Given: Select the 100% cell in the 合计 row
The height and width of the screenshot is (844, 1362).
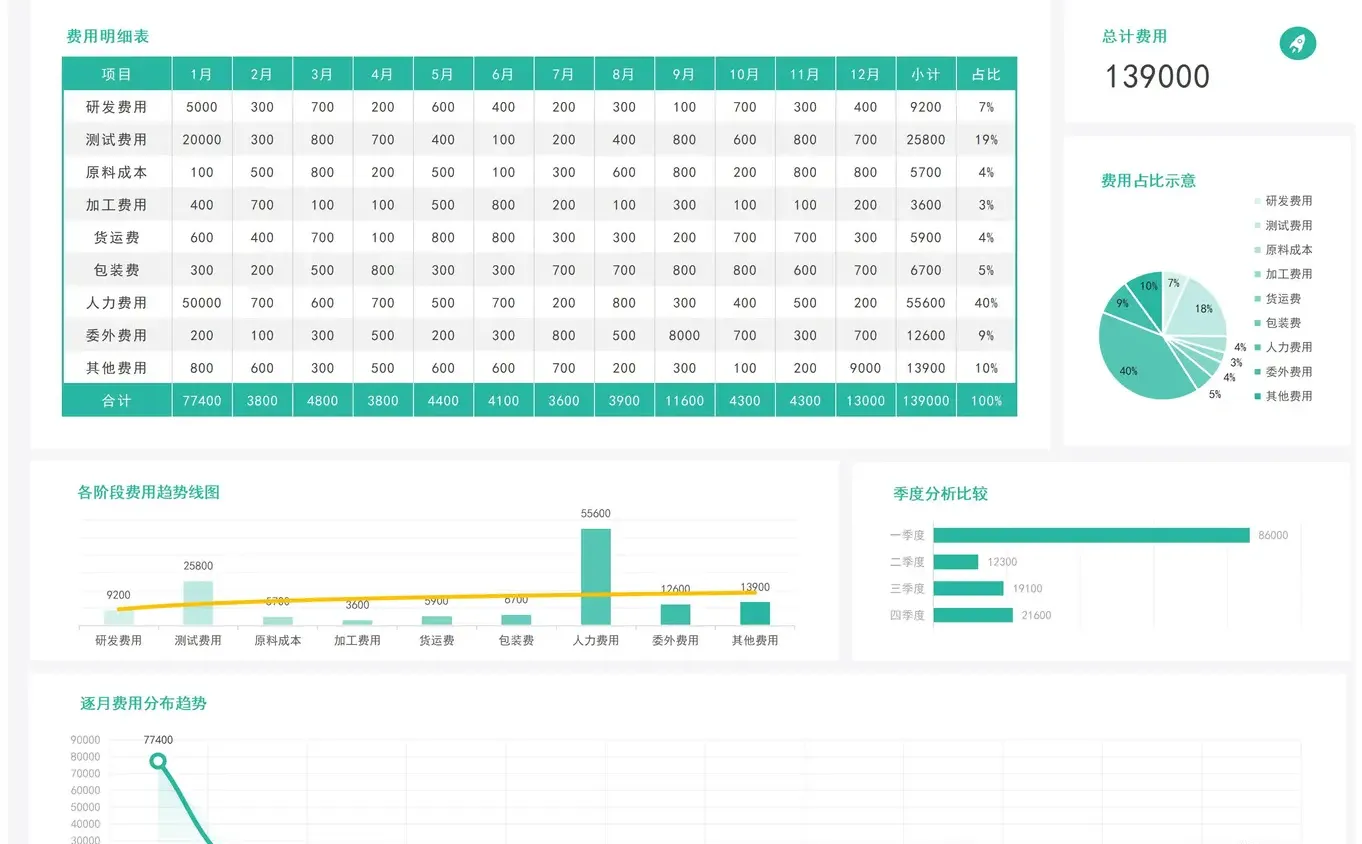Looking at the screenshot, I should [x=986, y=401].
